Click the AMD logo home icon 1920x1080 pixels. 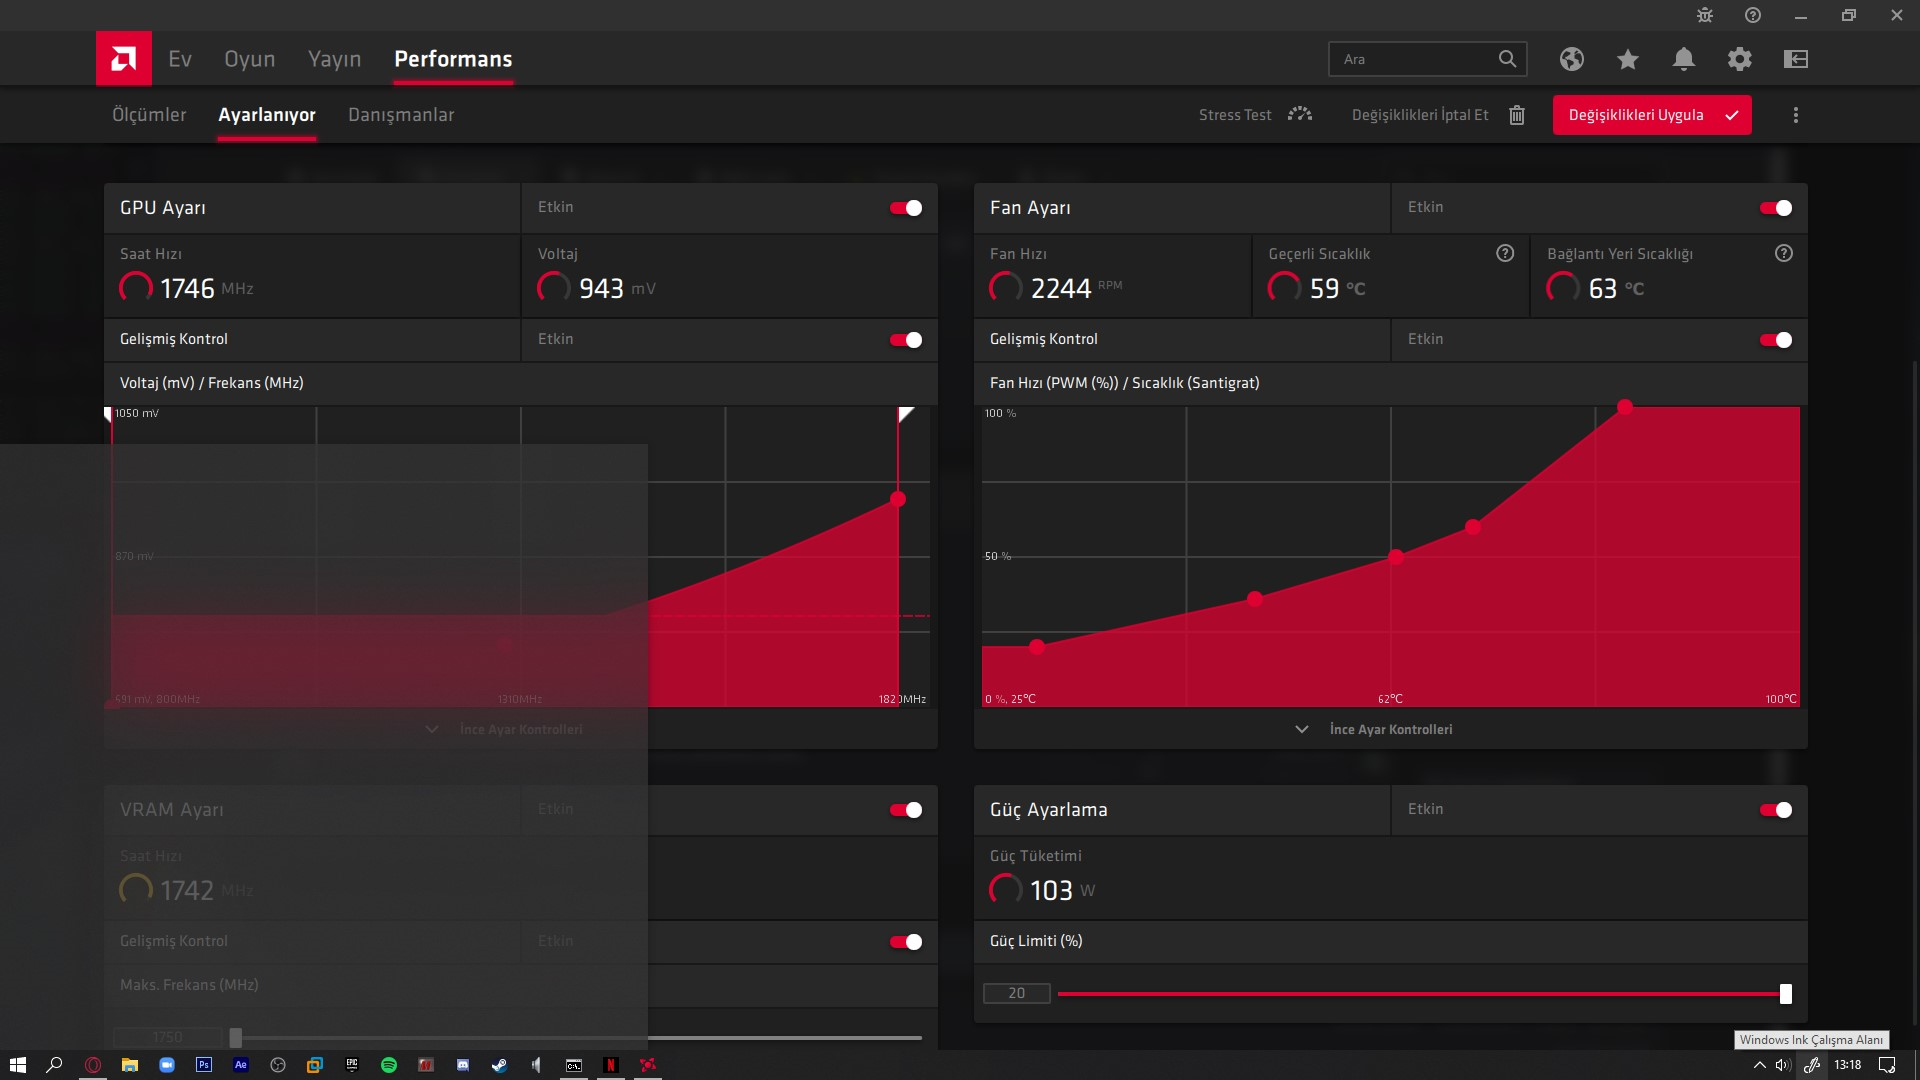[124, 59]
